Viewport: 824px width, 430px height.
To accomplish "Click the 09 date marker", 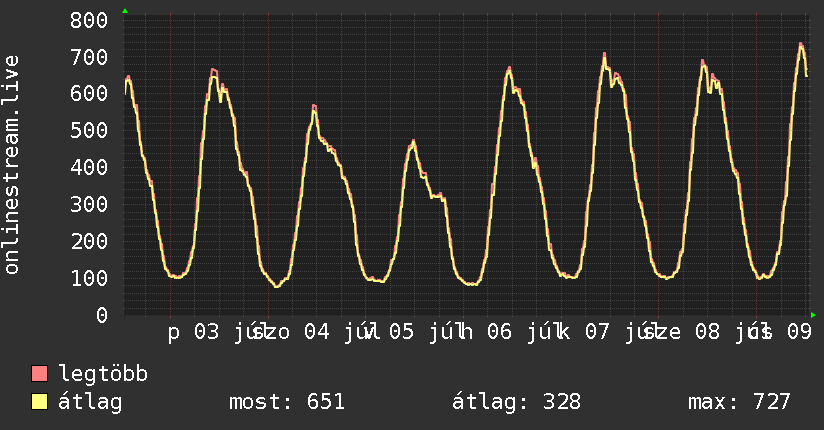I will [x=799, y=332].
